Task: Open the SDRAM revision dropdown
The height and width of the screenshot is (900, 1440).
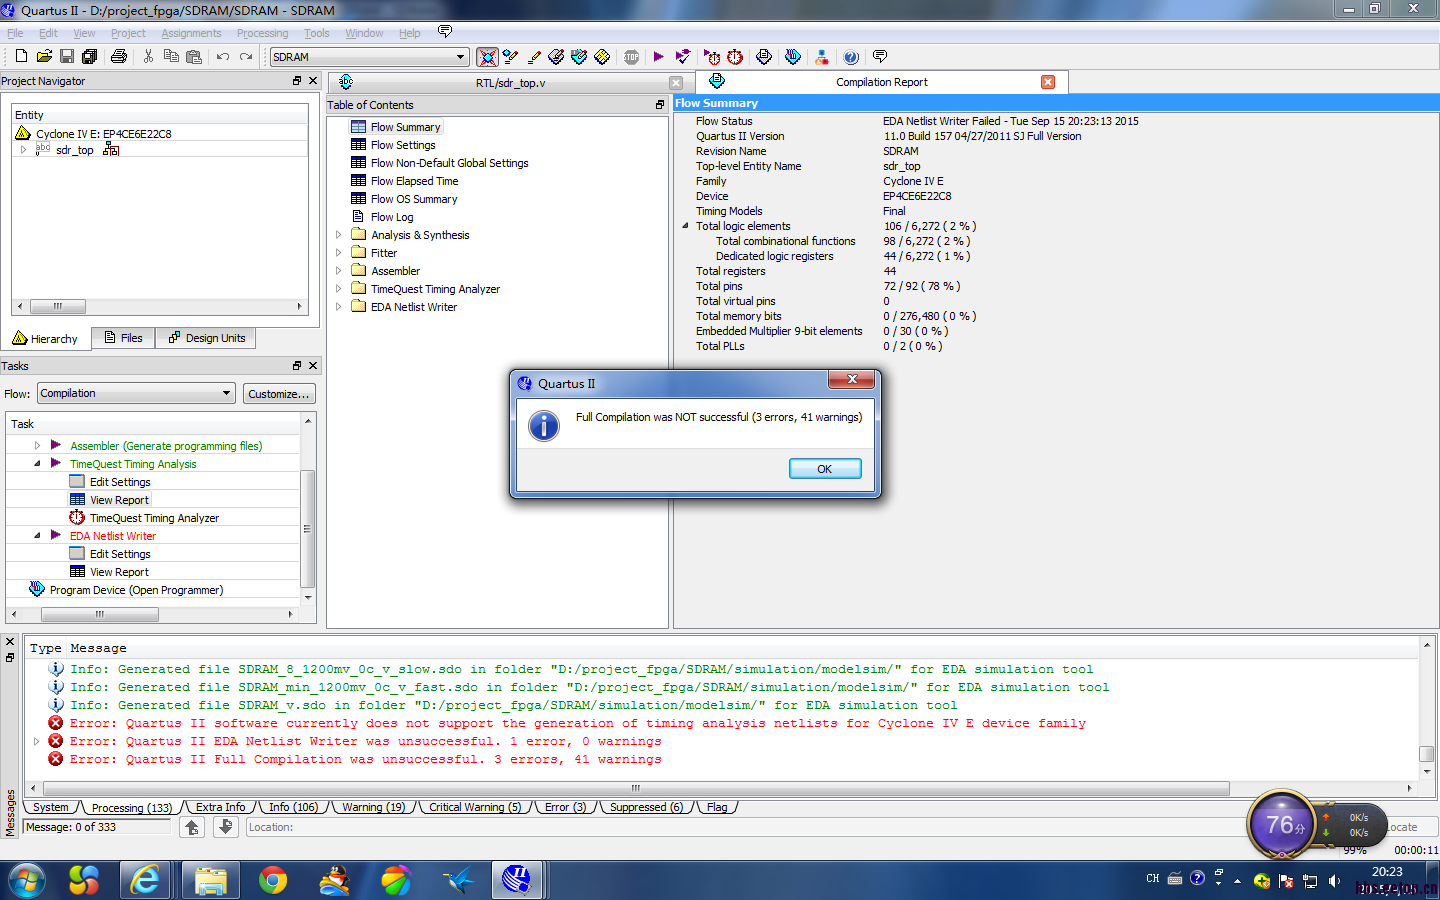Action: 461,57
